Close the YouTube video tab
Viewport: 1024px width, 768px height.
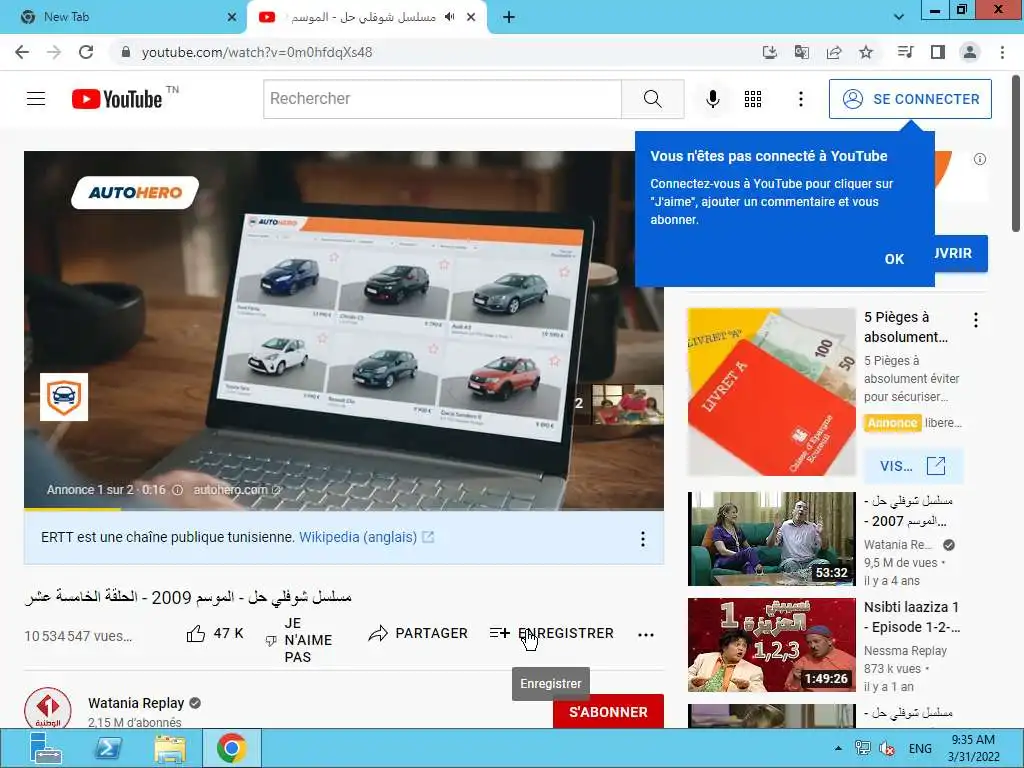pyautogui.click(x=471, y=17)
